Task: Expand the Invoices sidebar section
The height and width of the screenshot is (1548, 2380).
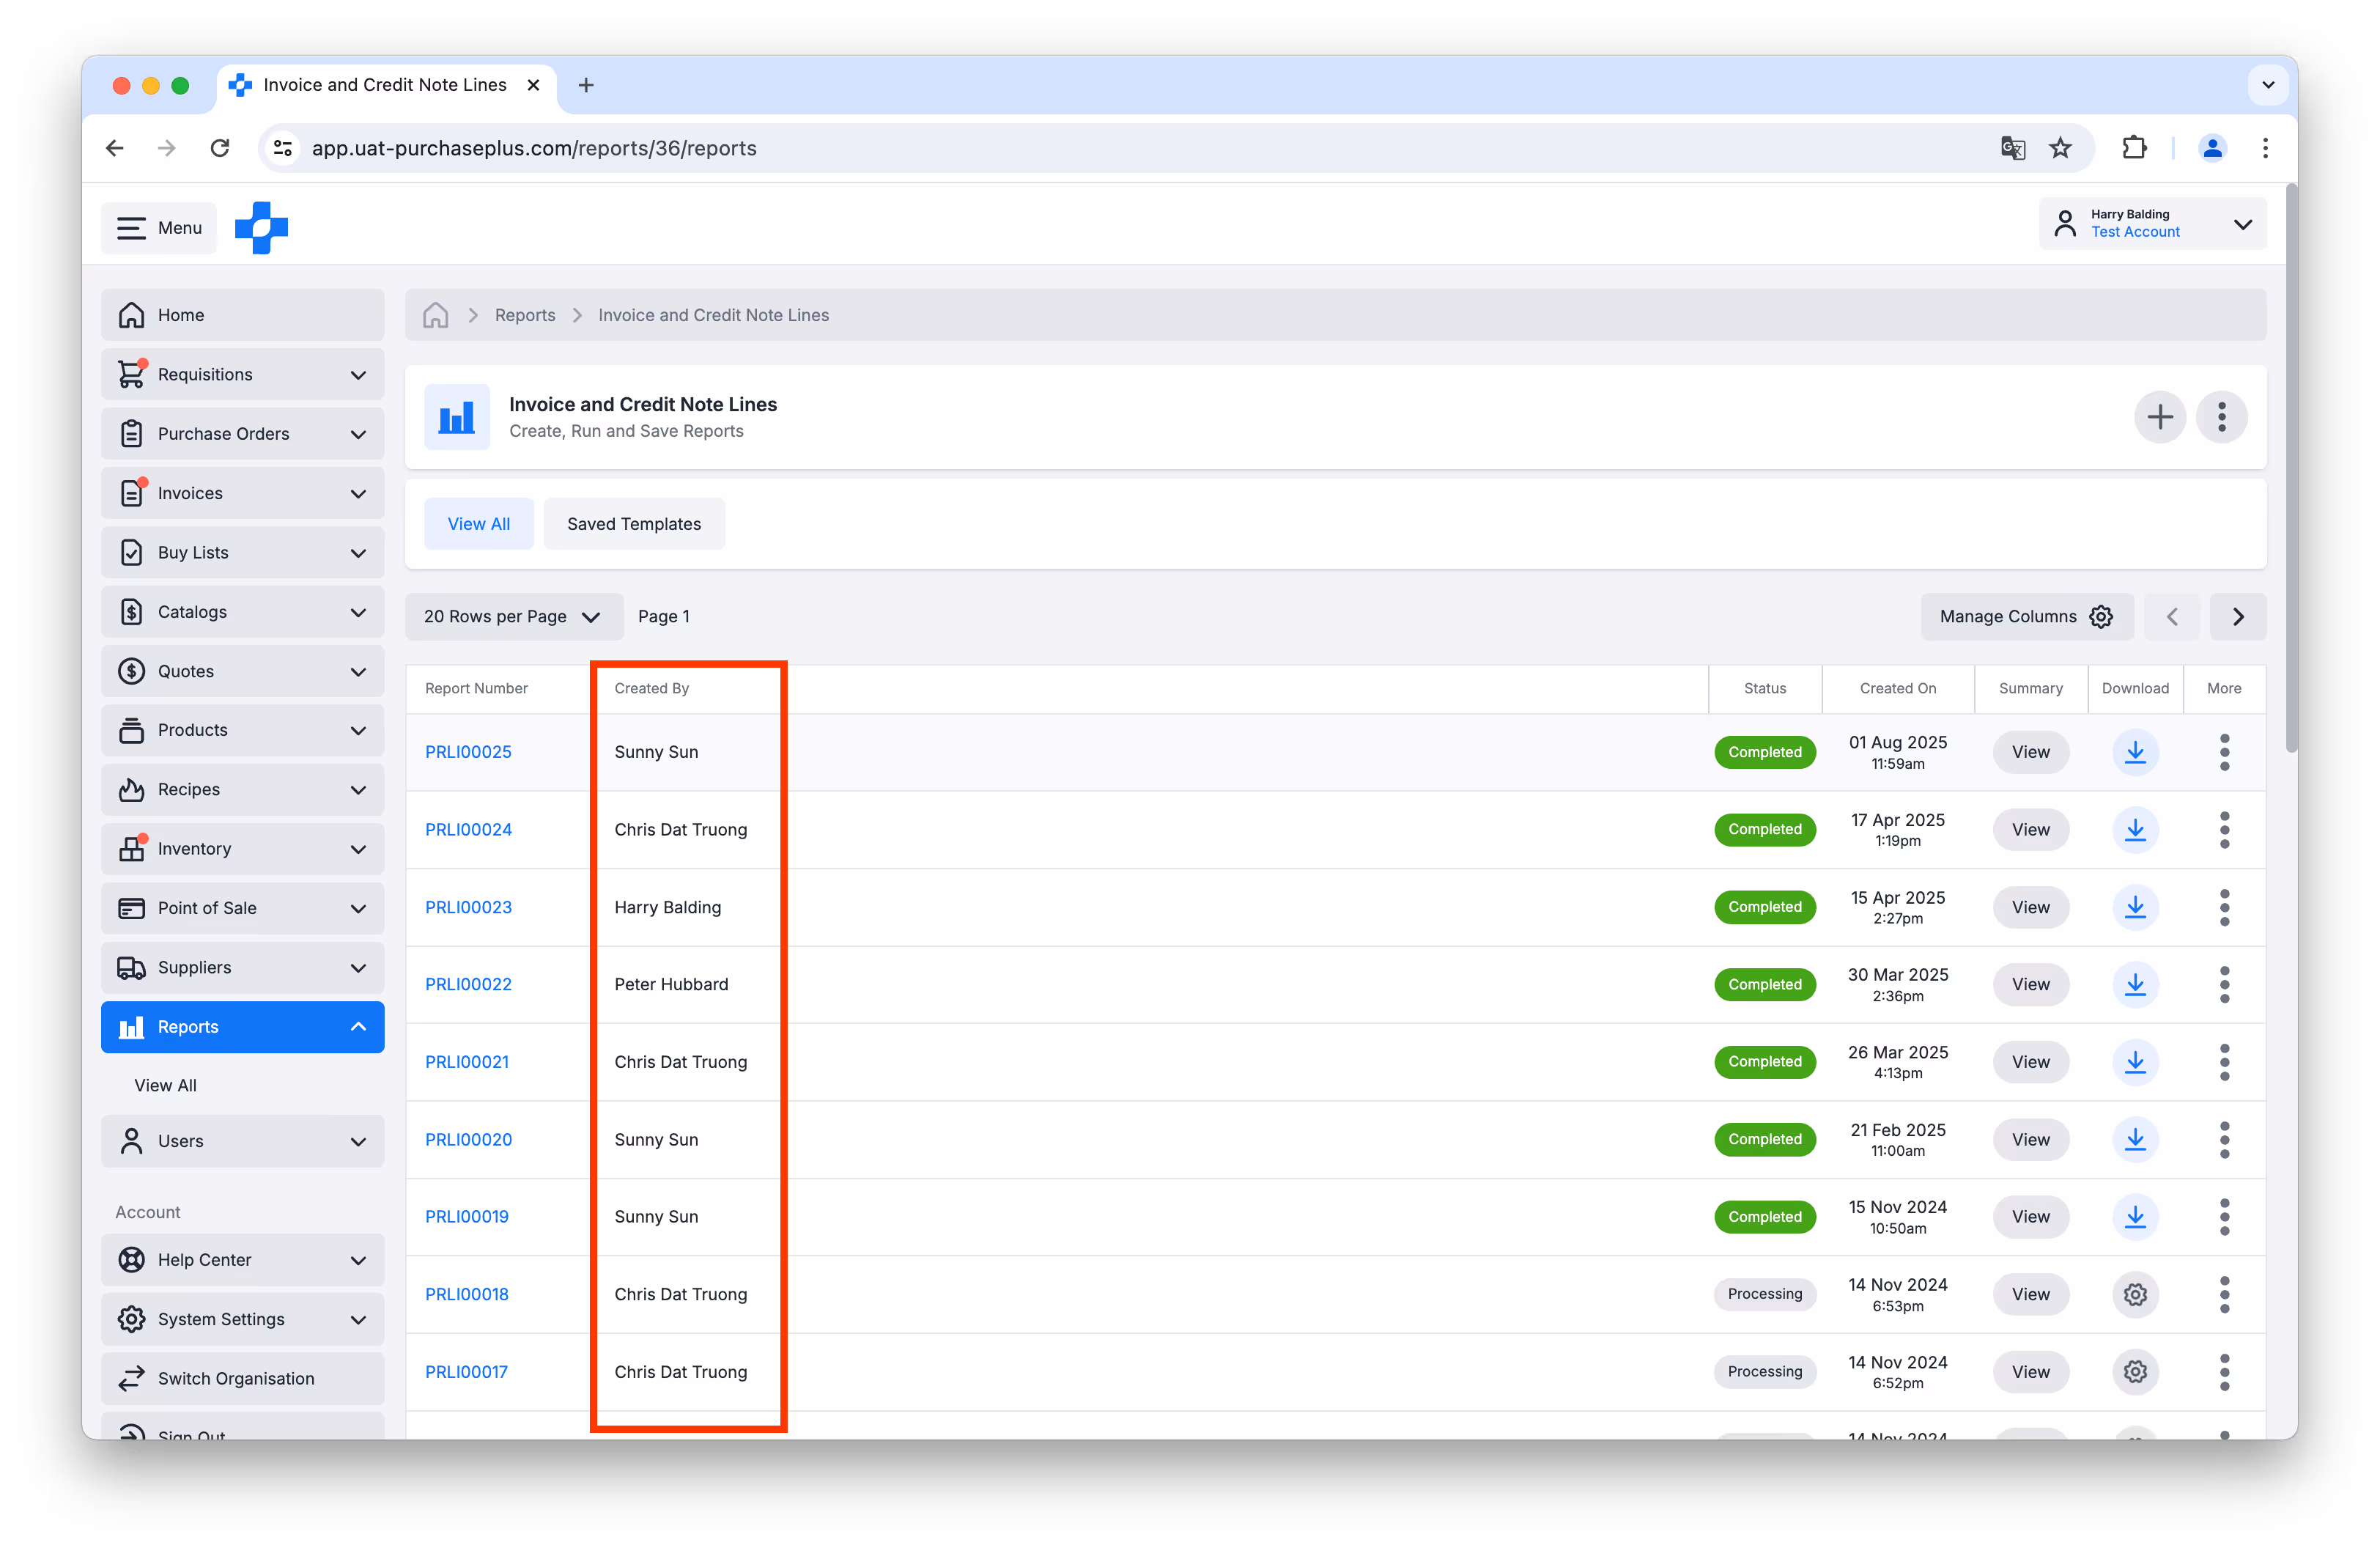Action: click(x=242, y=493)
